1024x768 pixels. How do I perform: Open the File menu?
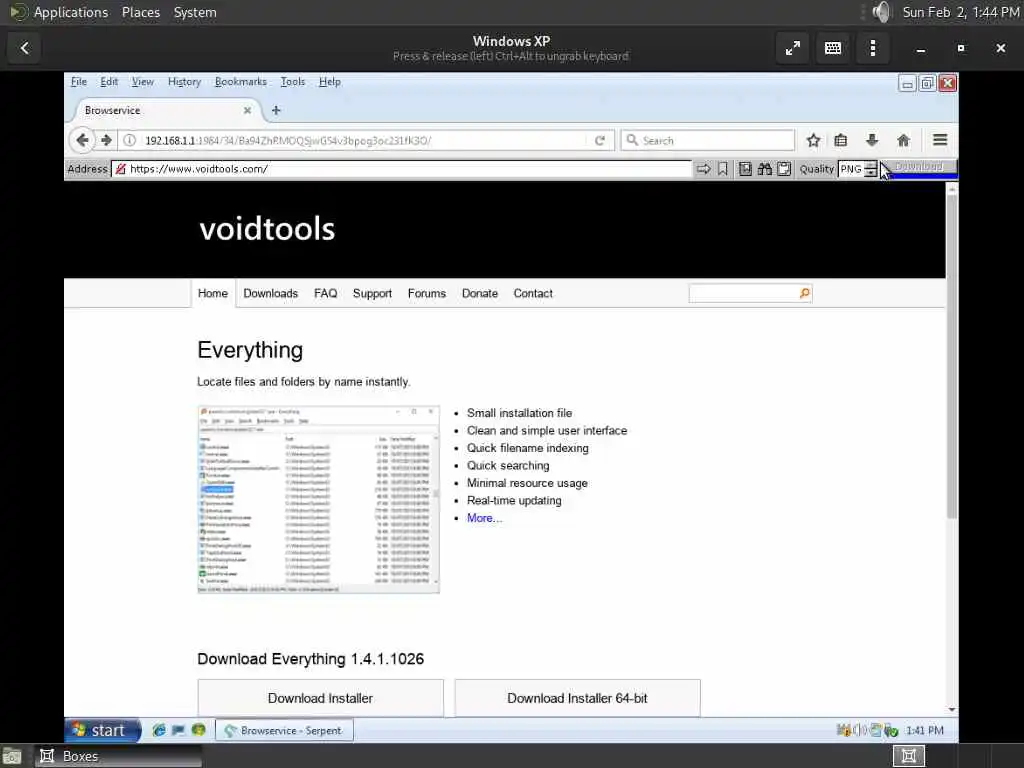(79, 82)
